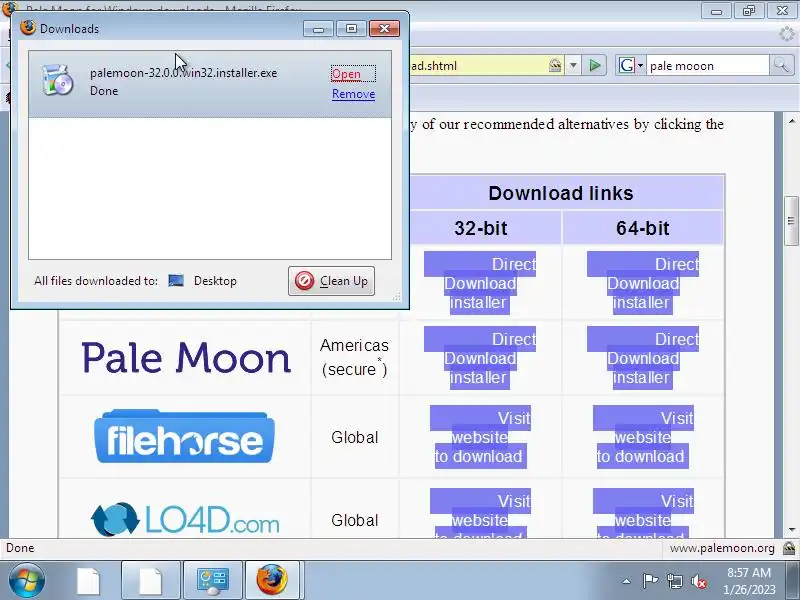
Task: Click the green Go arrow button
Action: coord(594,65)
